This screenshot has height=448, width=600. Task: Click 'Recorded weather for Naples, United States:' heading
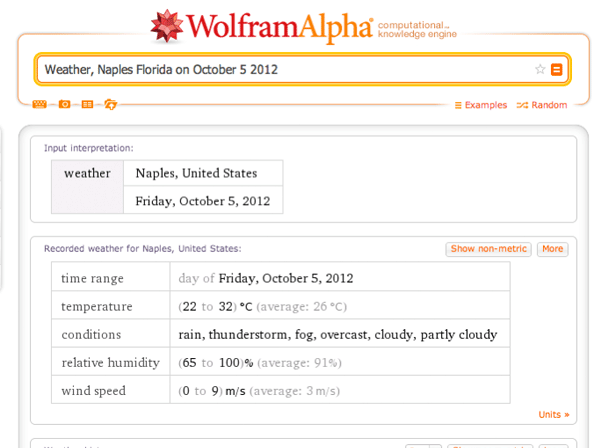143,249
